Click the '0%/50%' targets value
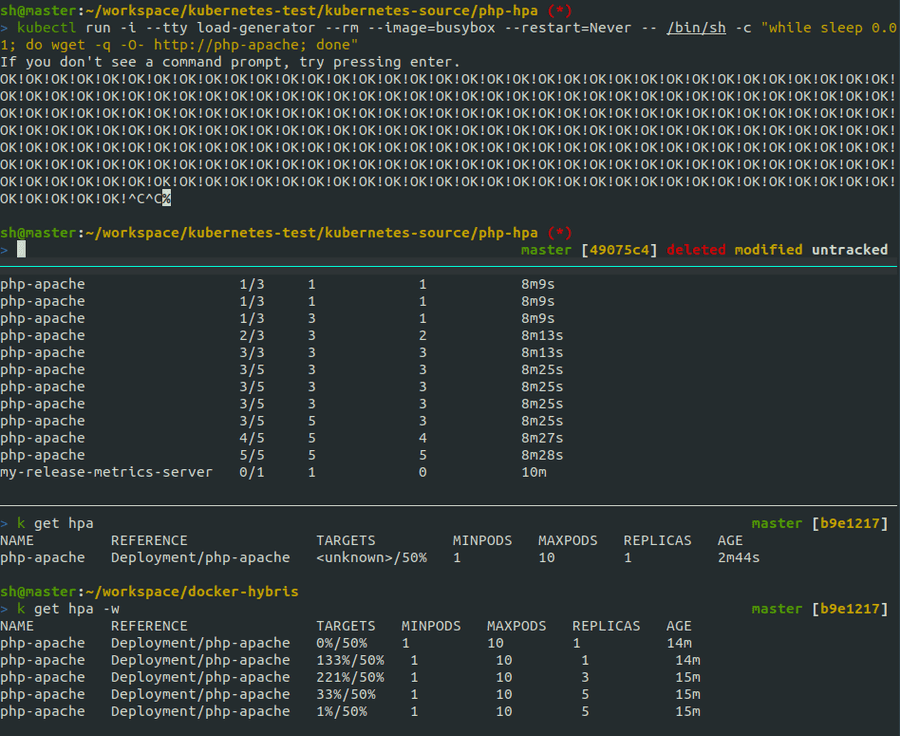This screenshot has width=900, height=736. pyautogui.click(x=342, y=644)
